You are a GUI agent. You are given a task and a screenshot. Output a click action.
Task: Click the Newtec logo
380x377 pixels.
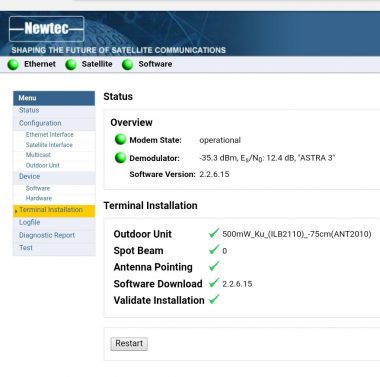tap(47, 29)
